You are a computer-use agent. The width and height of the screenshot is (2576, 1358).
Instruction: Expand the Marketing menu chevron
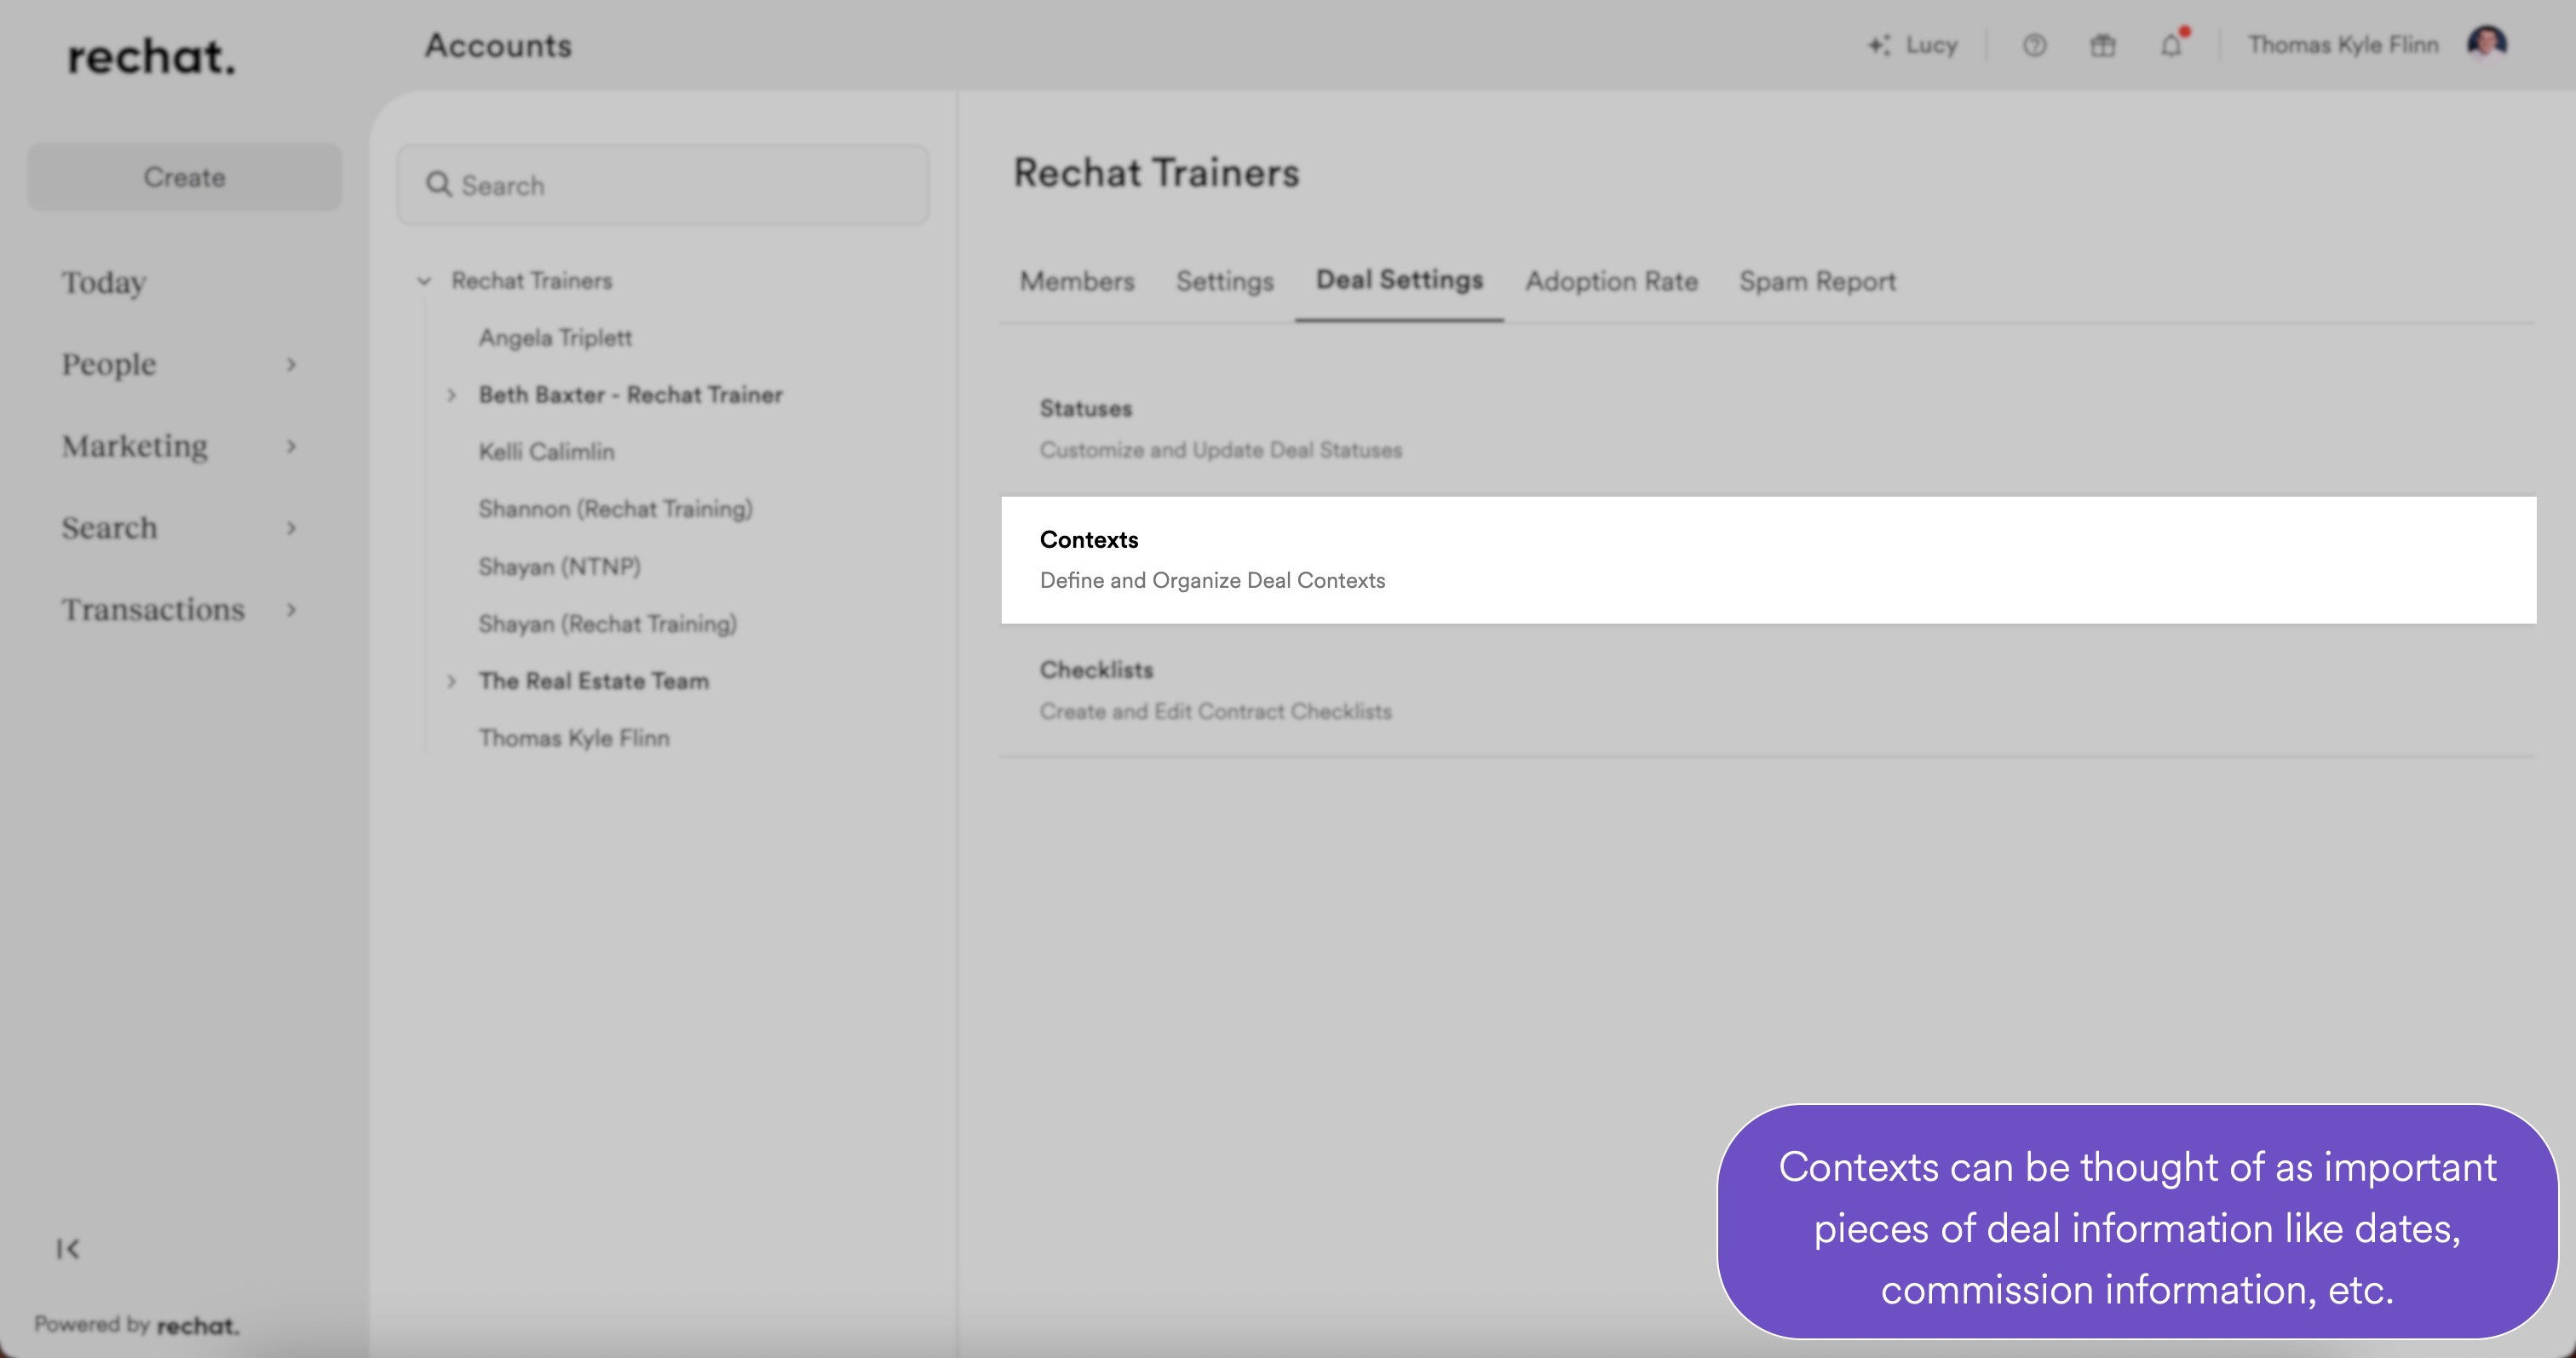[x=291, y=446]
